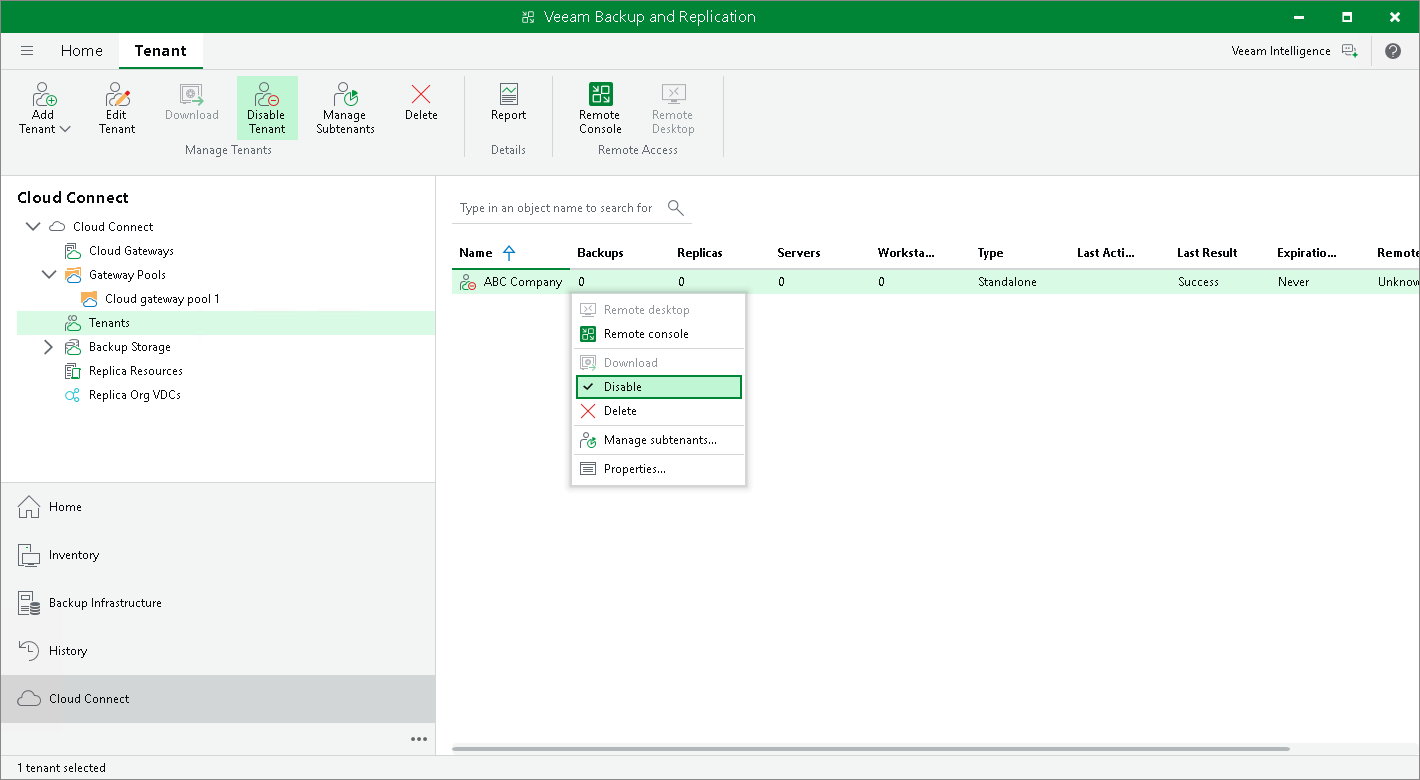Viewport: 1420px width, 780px height.
Task: Click the search magnifier icon
Action: [x=676, y=207]
